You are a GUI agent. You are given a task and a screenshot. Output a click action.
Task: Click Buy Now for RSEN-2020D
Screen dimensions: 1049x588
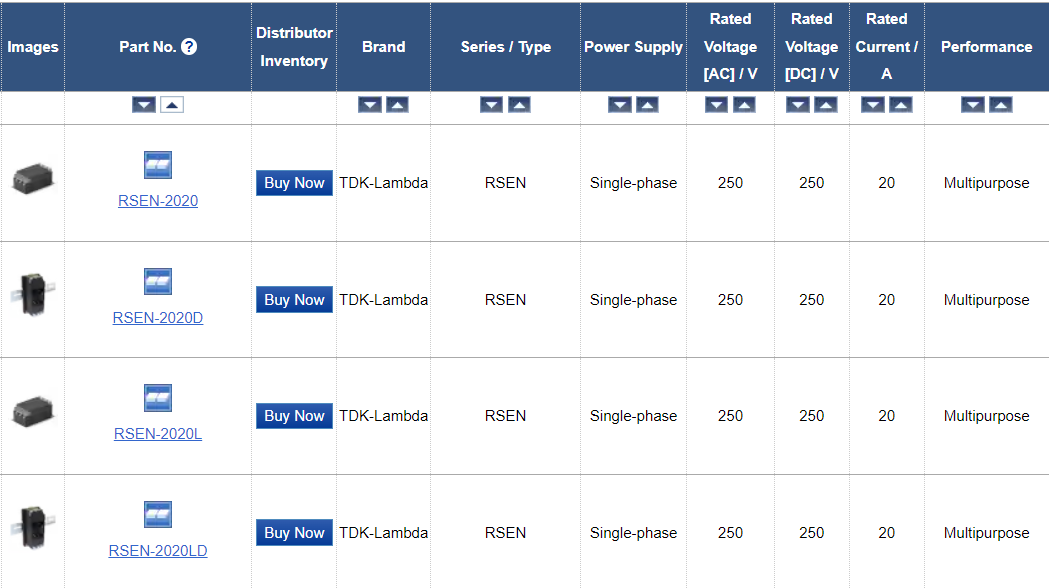tap(294, 300)
